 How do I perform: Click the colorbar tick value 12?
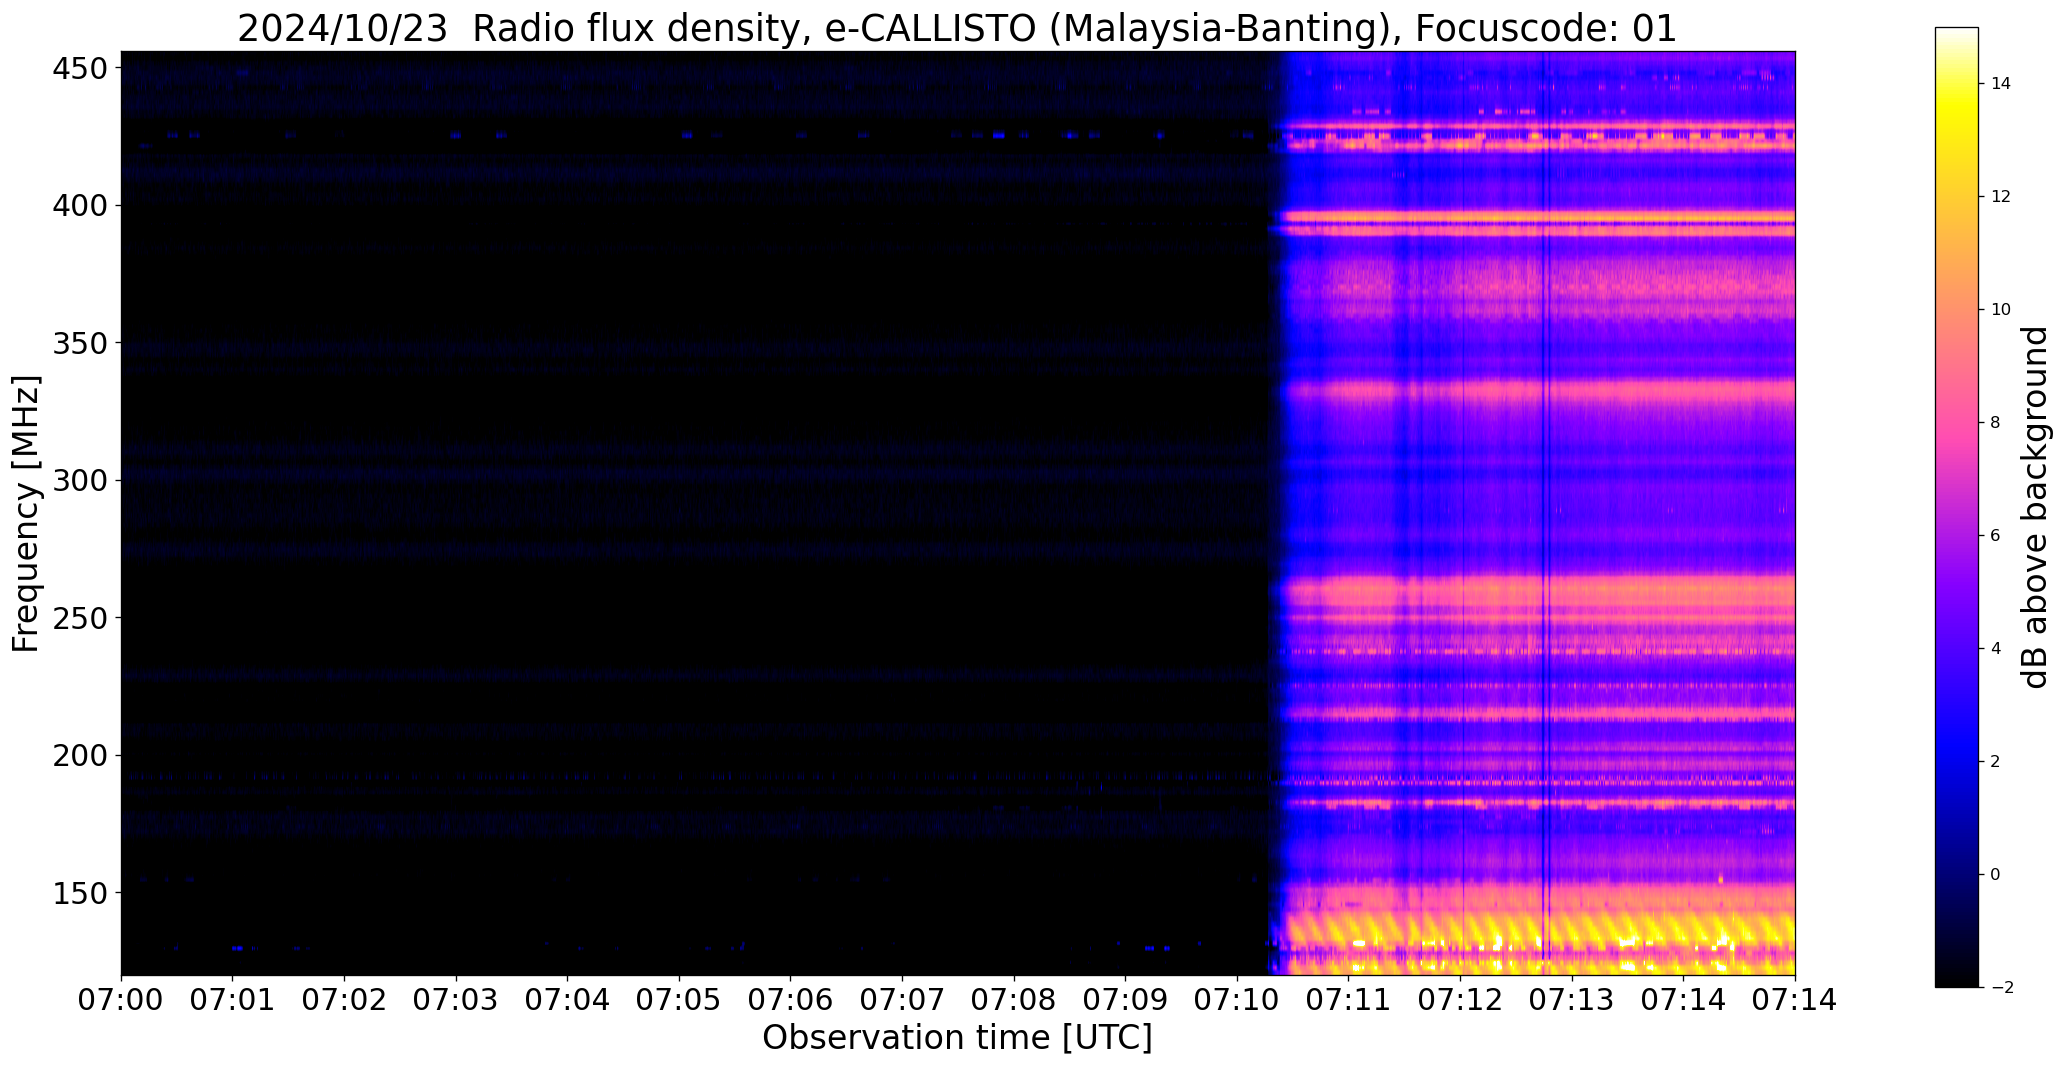tap(2001, 197)
